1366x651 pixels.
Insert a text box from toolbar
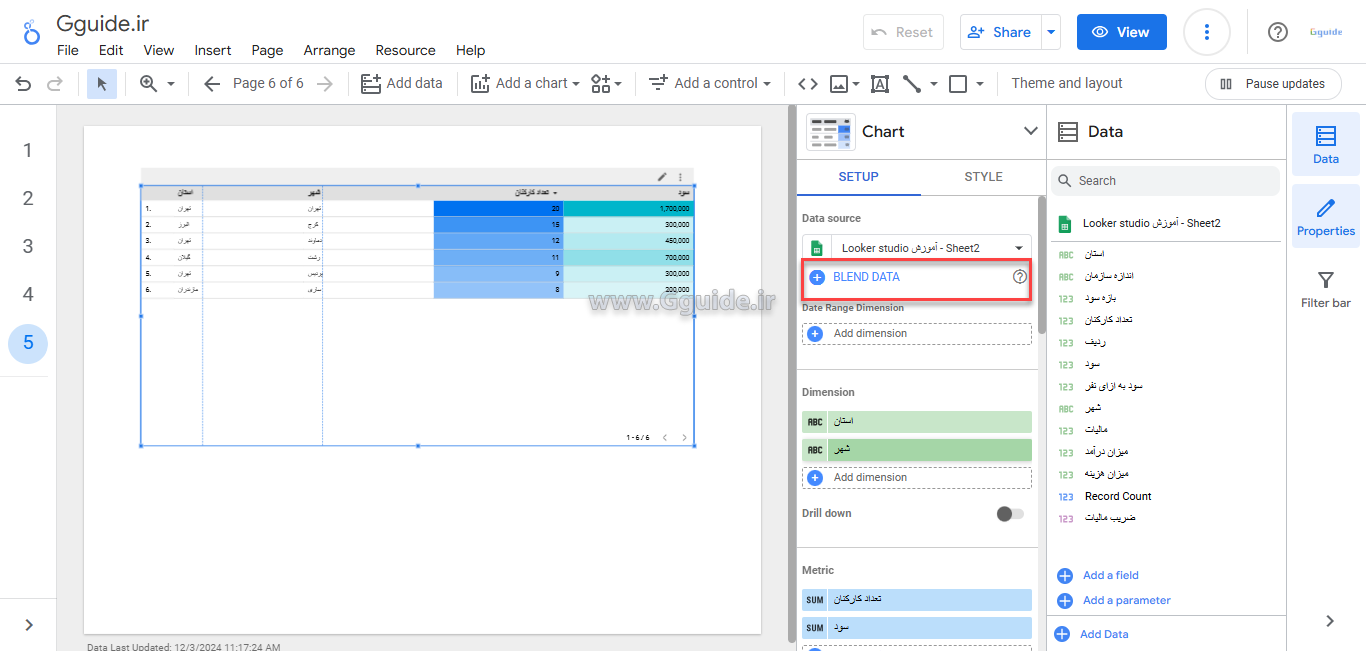[880, 84]
